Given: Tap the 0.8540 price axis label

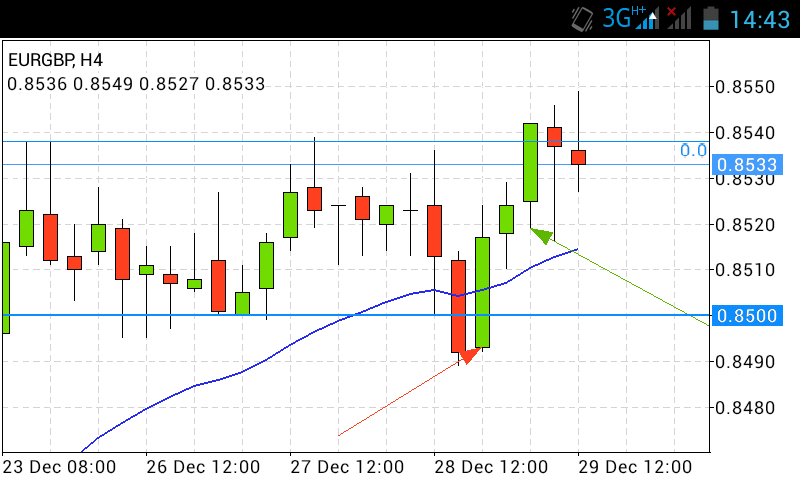Looking at the screenshot, I should pos(745,133).
